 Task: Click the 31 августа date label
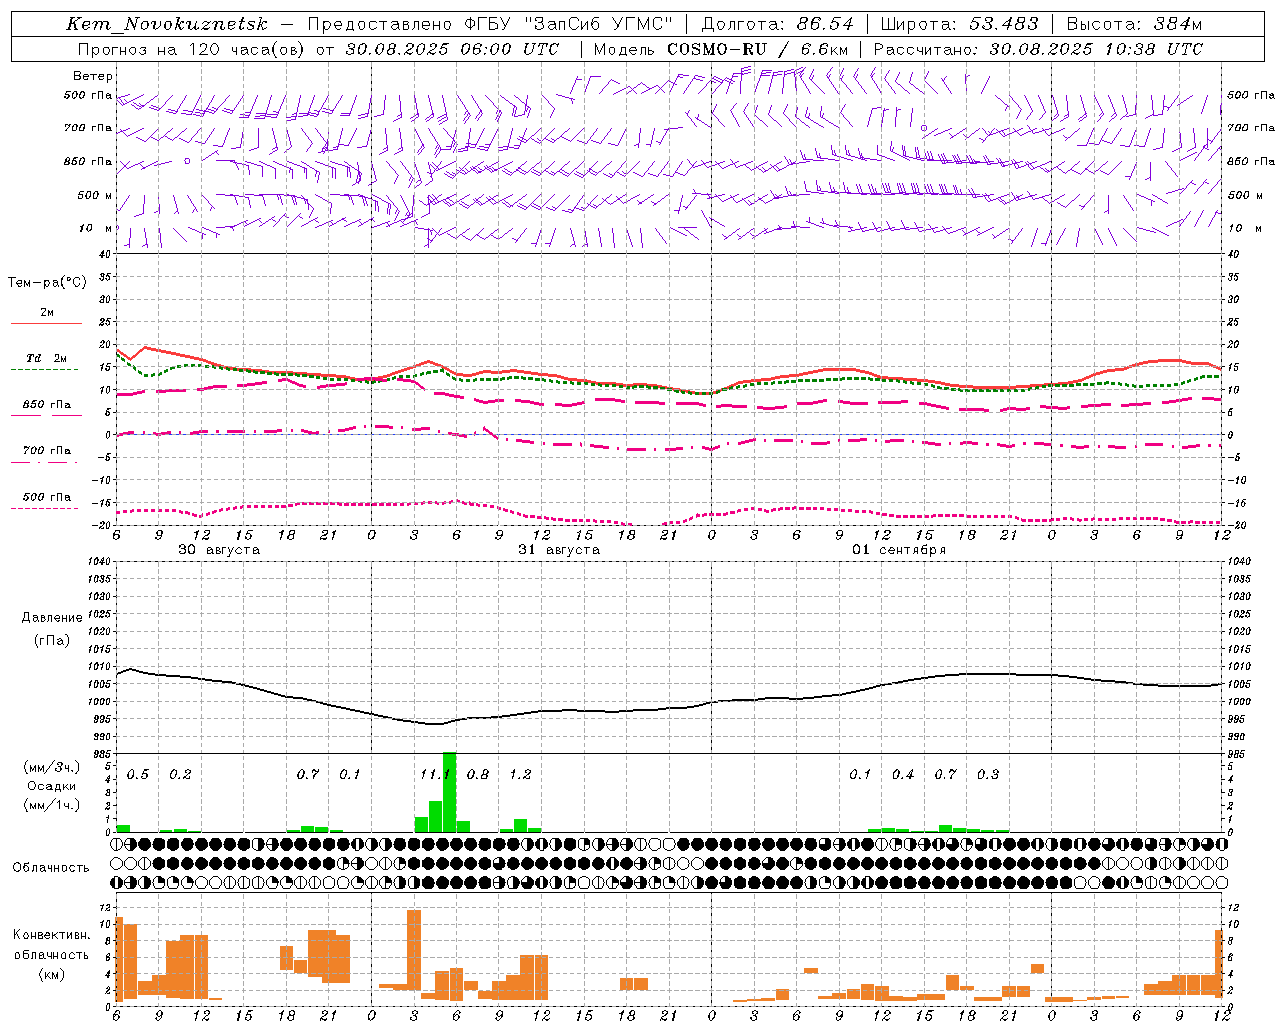(x=559, y=550)
